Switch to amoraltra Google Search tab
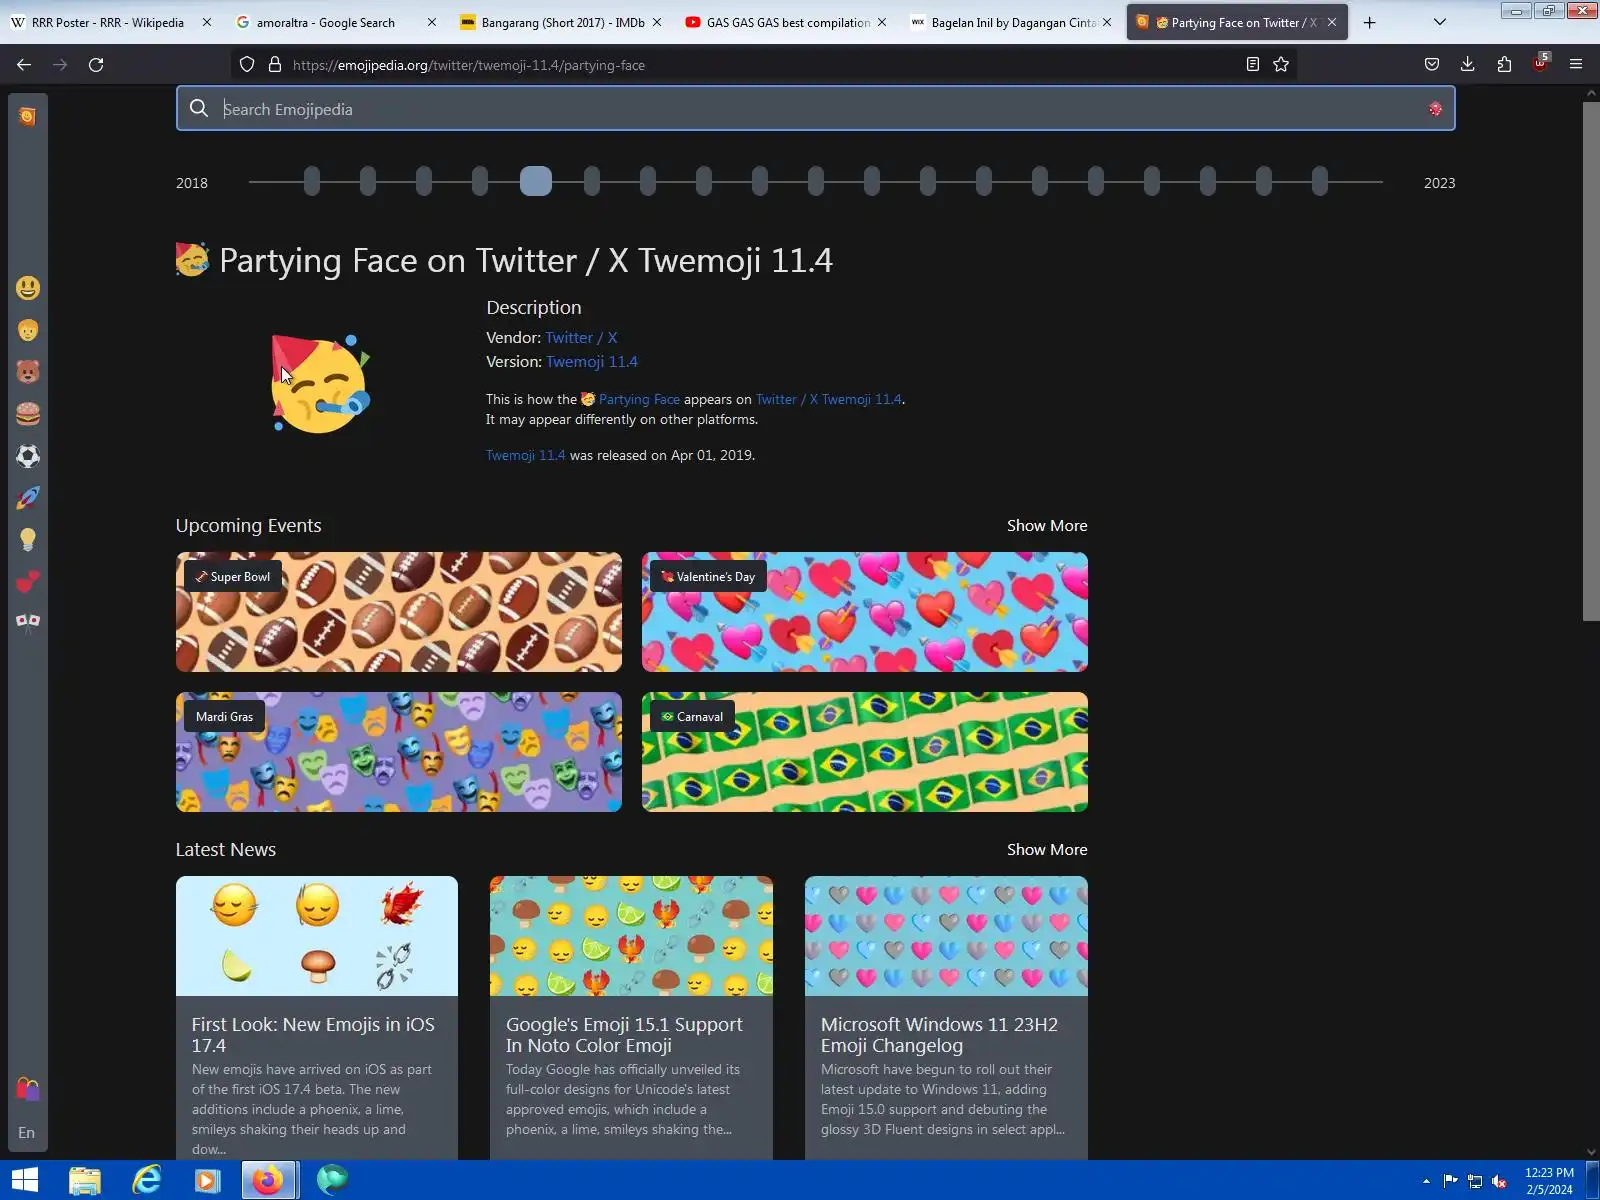The width and height of the screenshot is (1600, 1200). [x=326, y=22]
